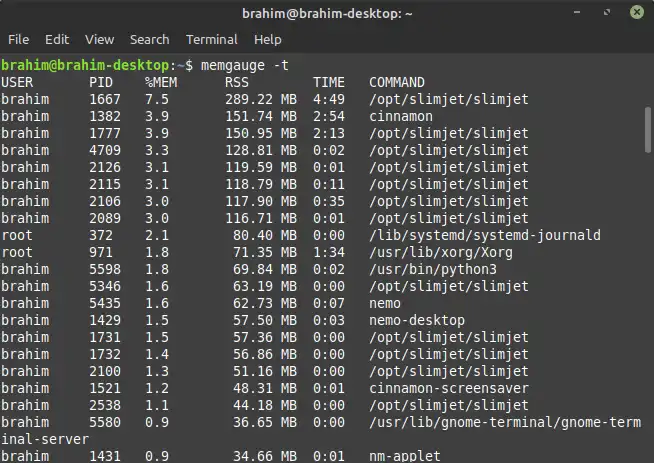Click /usr/lib/xorg/Xorg command
Screen dimensions: 654x463
[441, 253]
